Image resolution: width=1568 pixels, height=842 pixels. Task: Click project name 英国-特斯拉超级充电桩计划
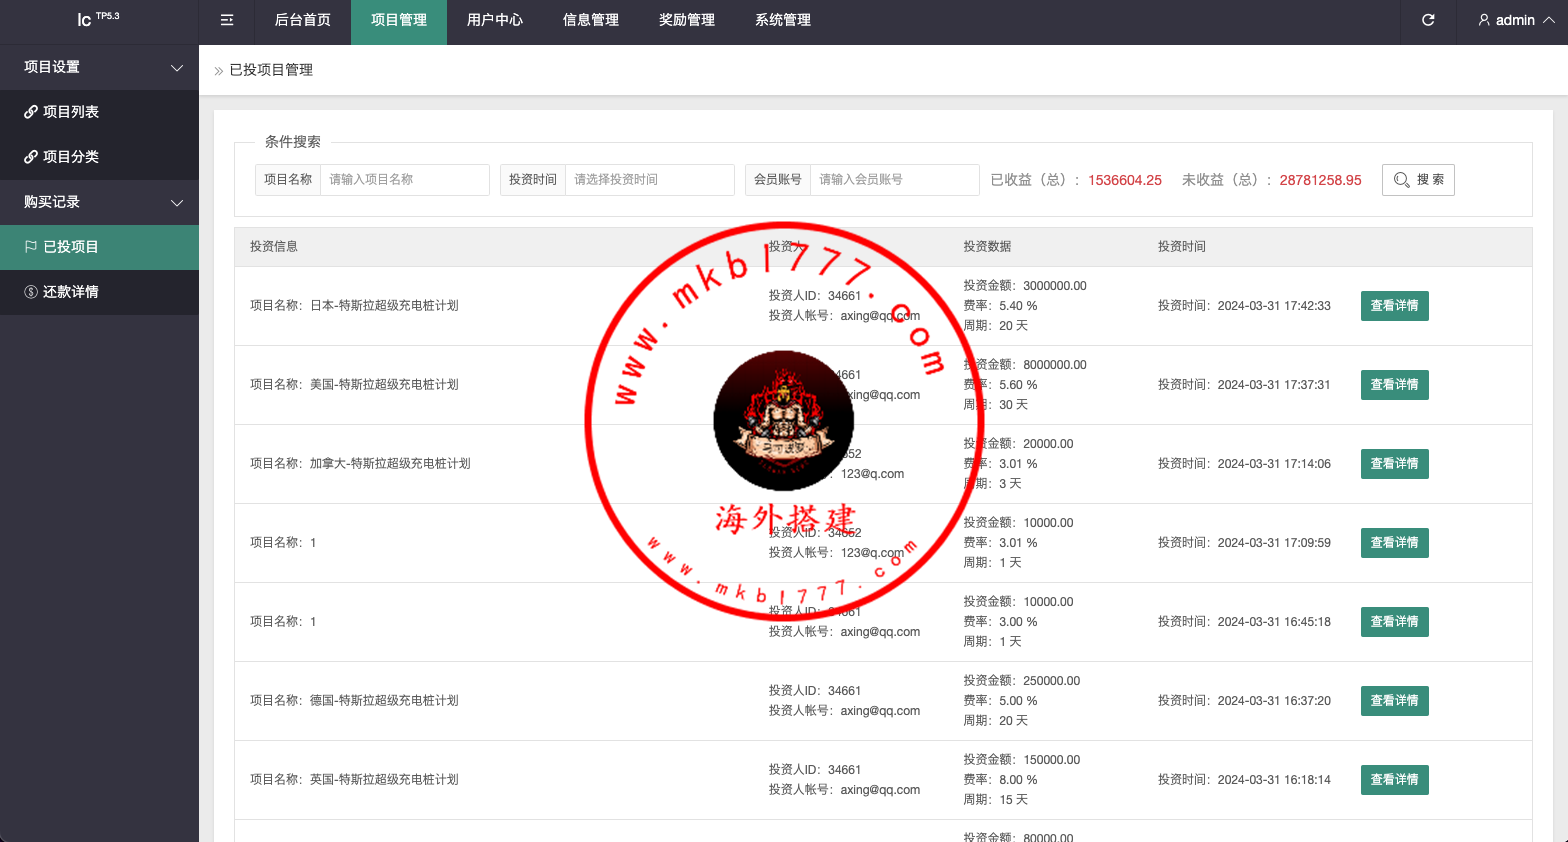click(384, 780)
